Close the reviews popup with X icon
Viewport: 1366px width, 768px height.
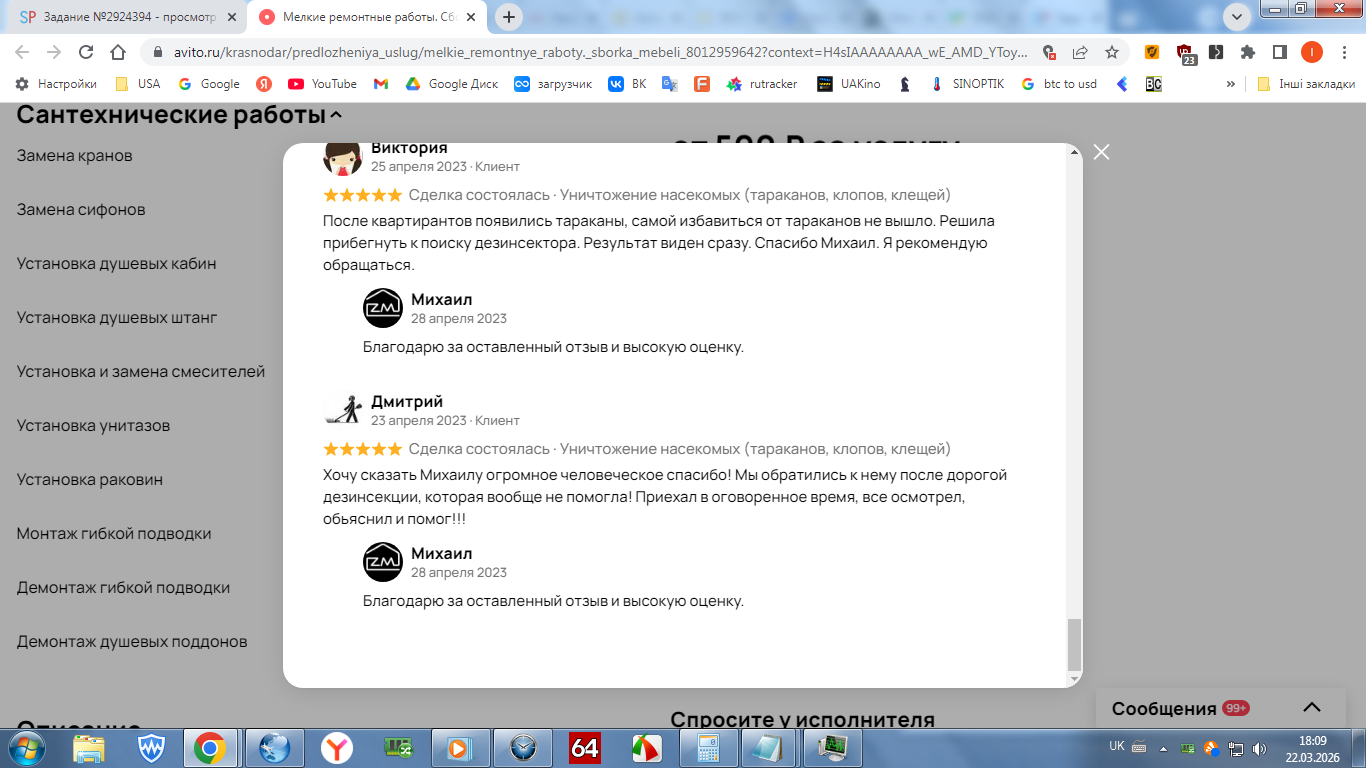click(1101, 152)
